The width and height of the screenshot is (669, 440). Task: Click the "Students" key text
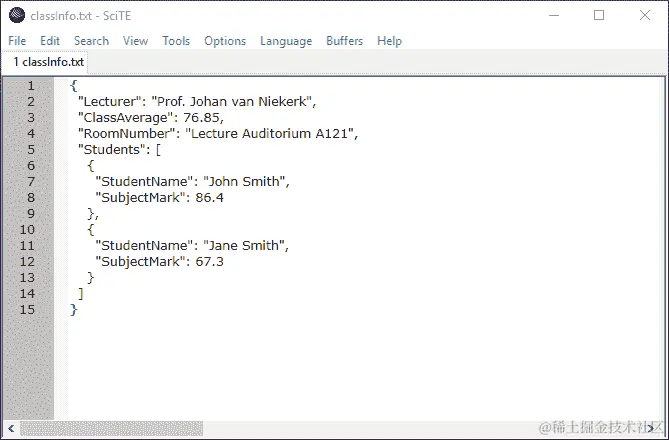[112, 150]
